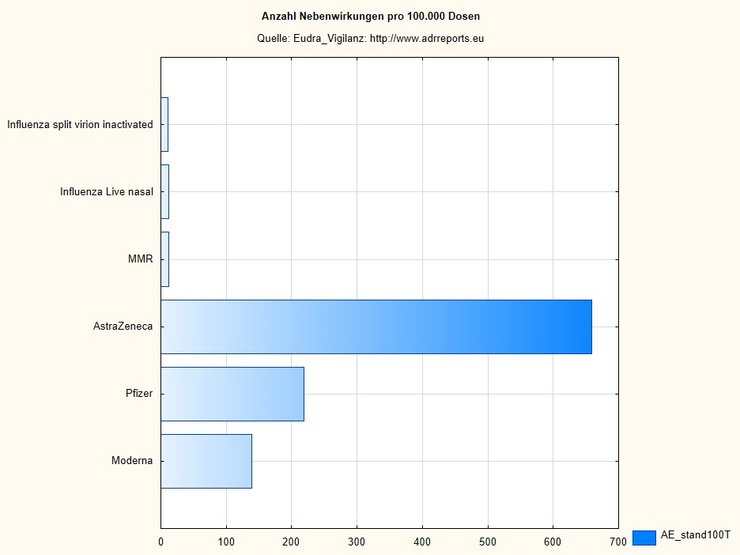Click the x-axis value 600
Screen dimensions: 740x555
[553, 542]
